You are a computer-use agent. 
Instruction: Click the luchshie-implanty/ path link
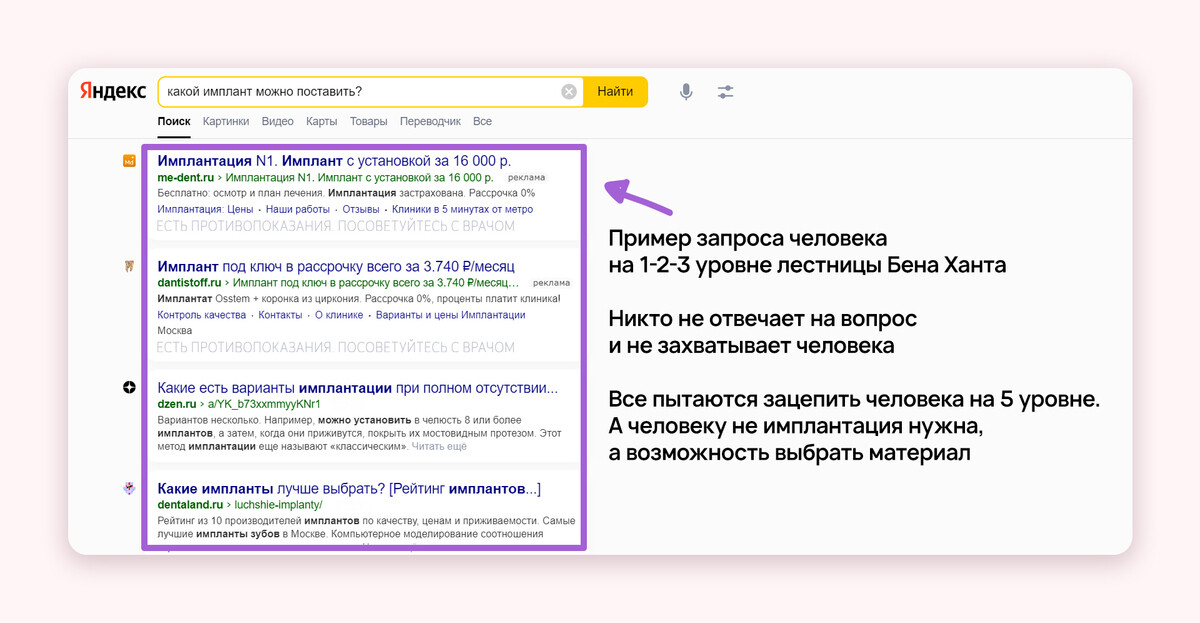point(279,505)
